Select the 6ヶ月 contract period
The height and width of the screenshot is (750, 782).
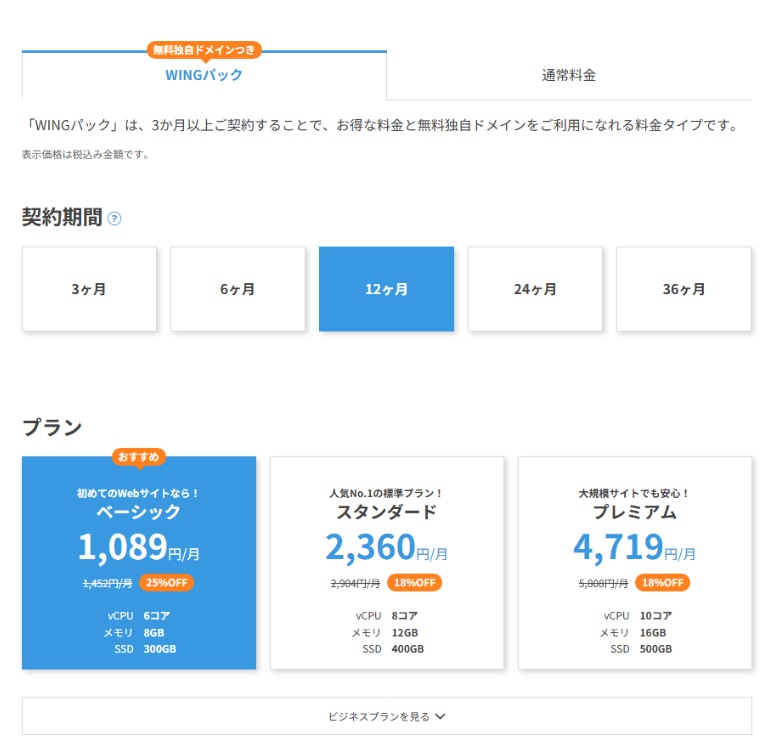(x=238, y=289)
